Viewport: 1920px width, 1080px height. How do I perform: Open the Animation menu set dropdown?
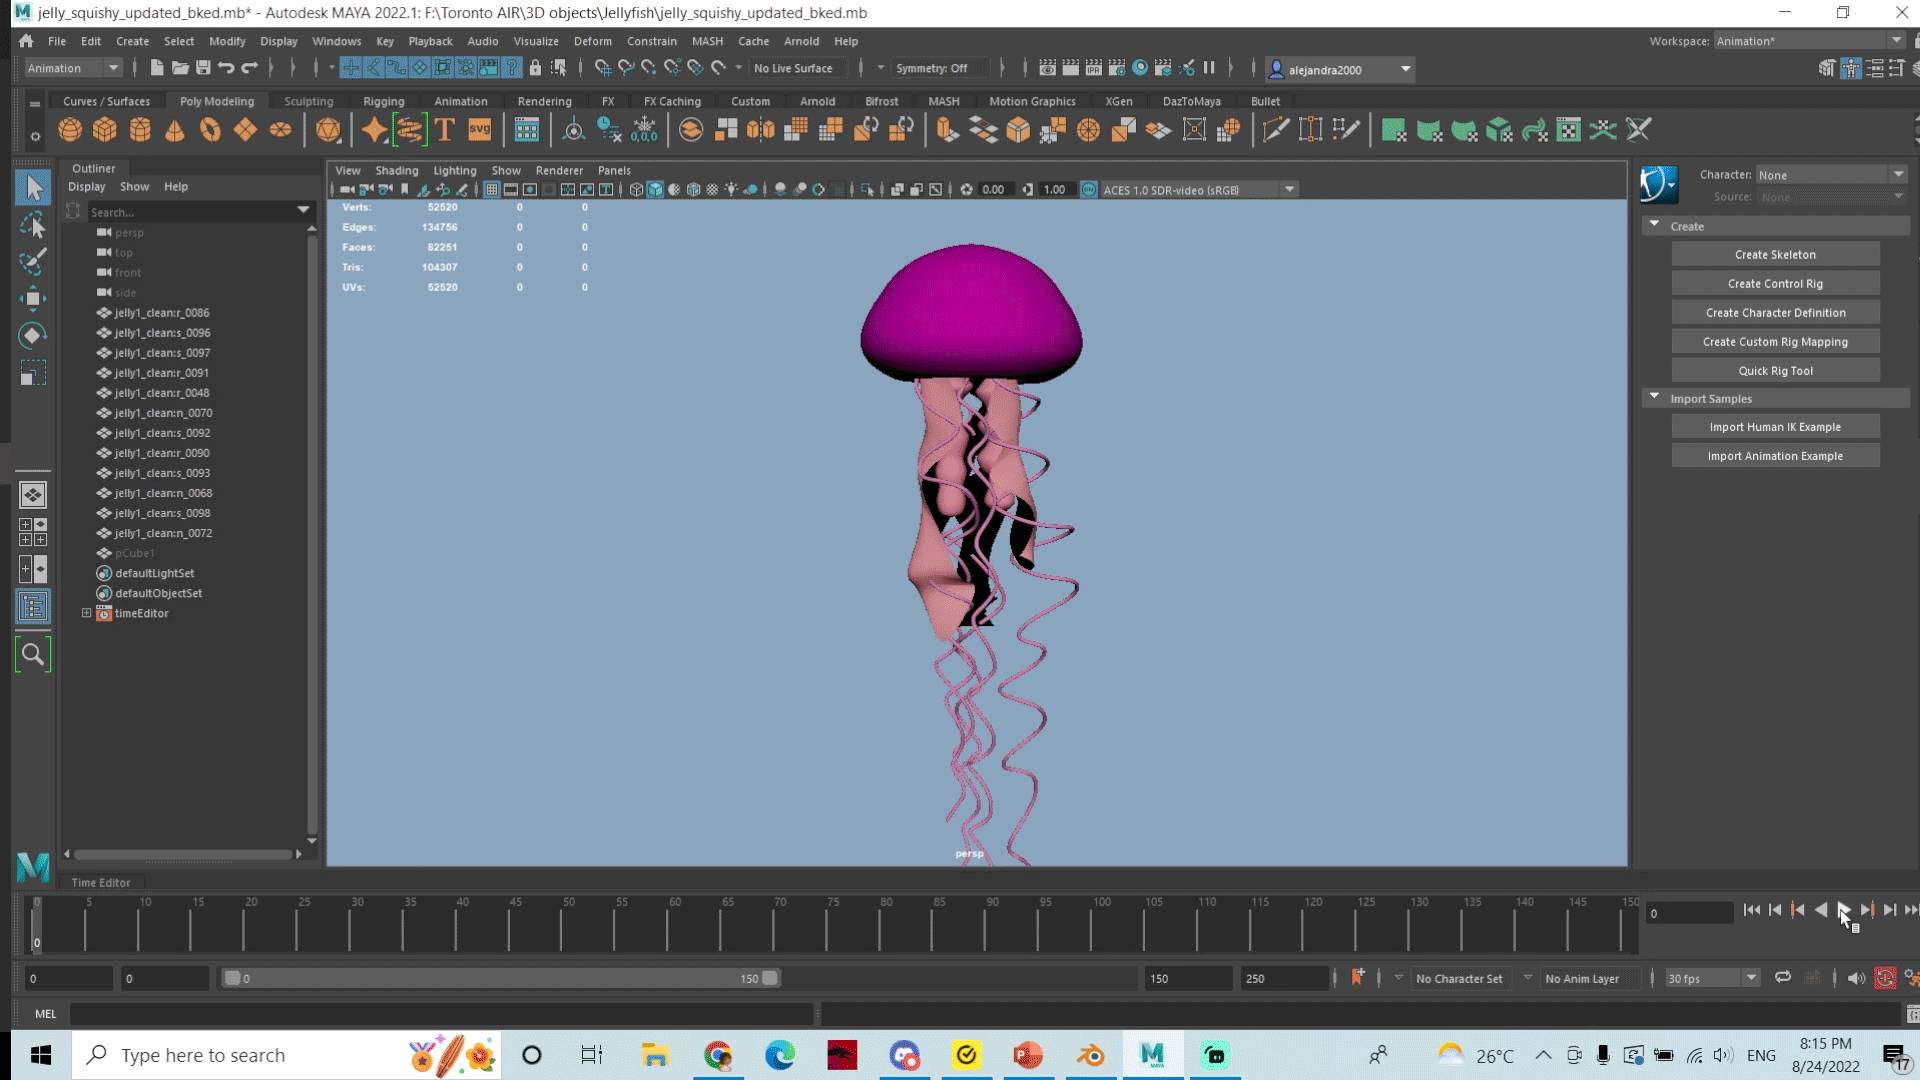click(73, 68)
